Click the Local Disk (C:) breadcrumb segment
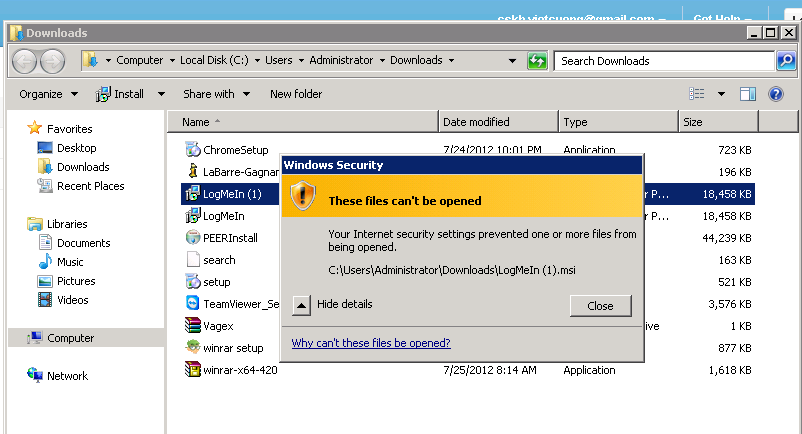Image resolution: width=802 pixels, height=434 pixels. 214,60
